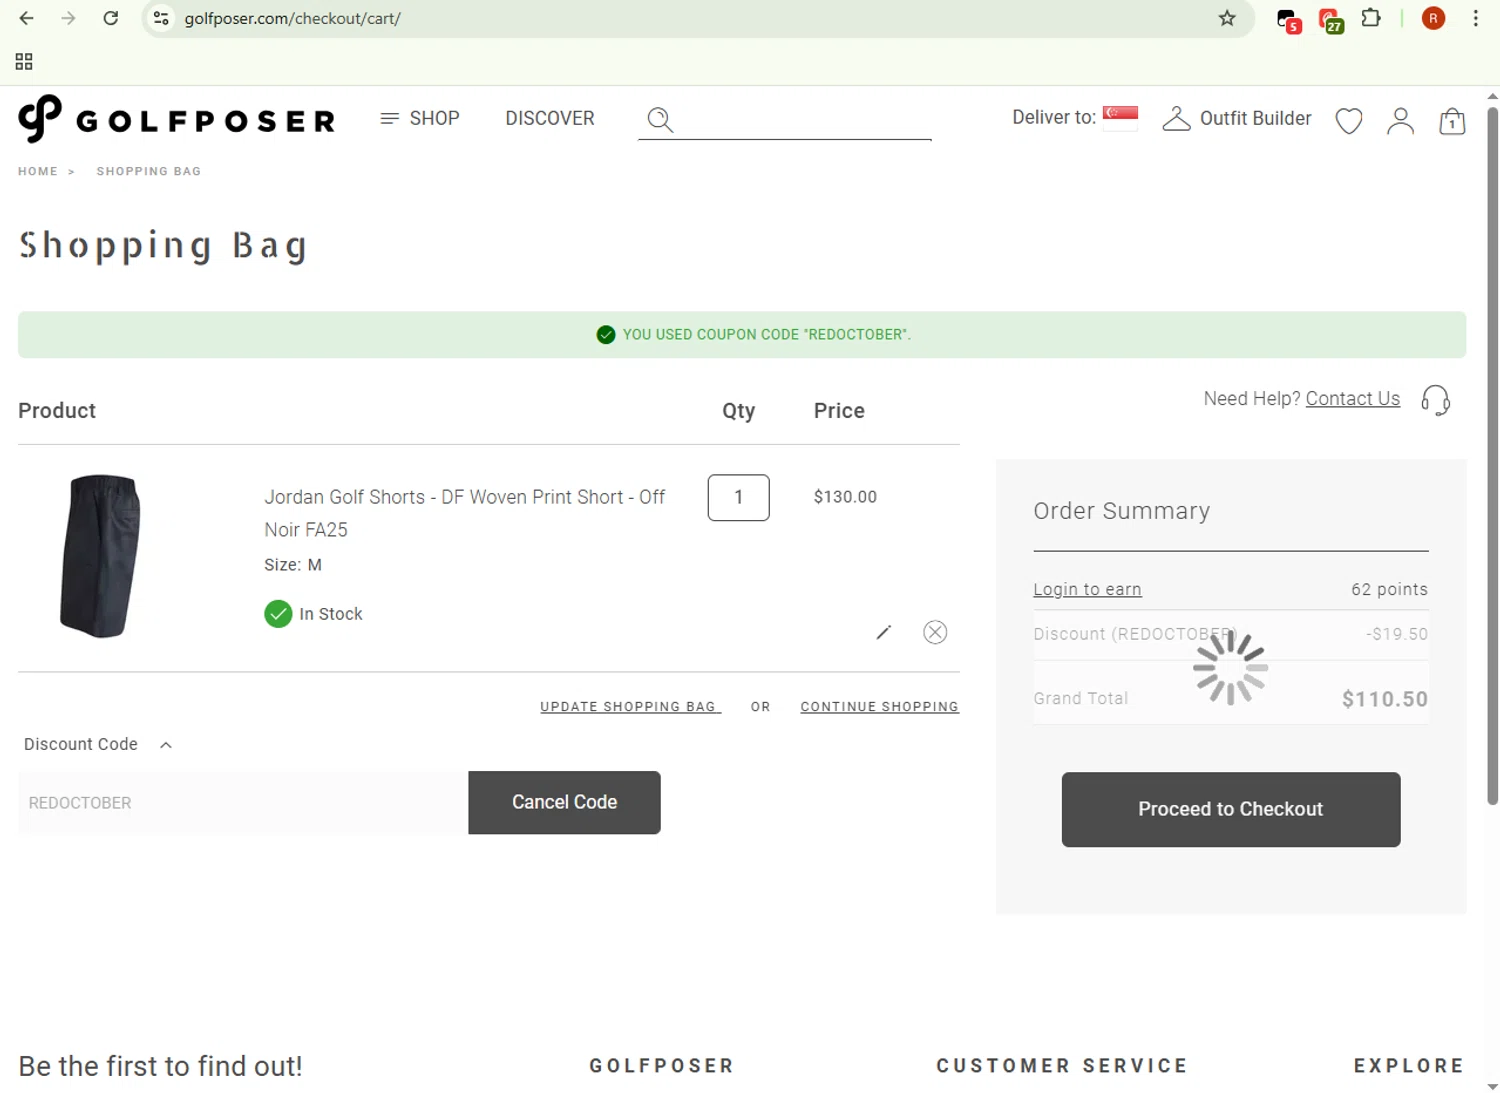1500x1093 pixels.
Task: Click the Cancel Code button
Action: pyautogui.click(x=564, y=802)
